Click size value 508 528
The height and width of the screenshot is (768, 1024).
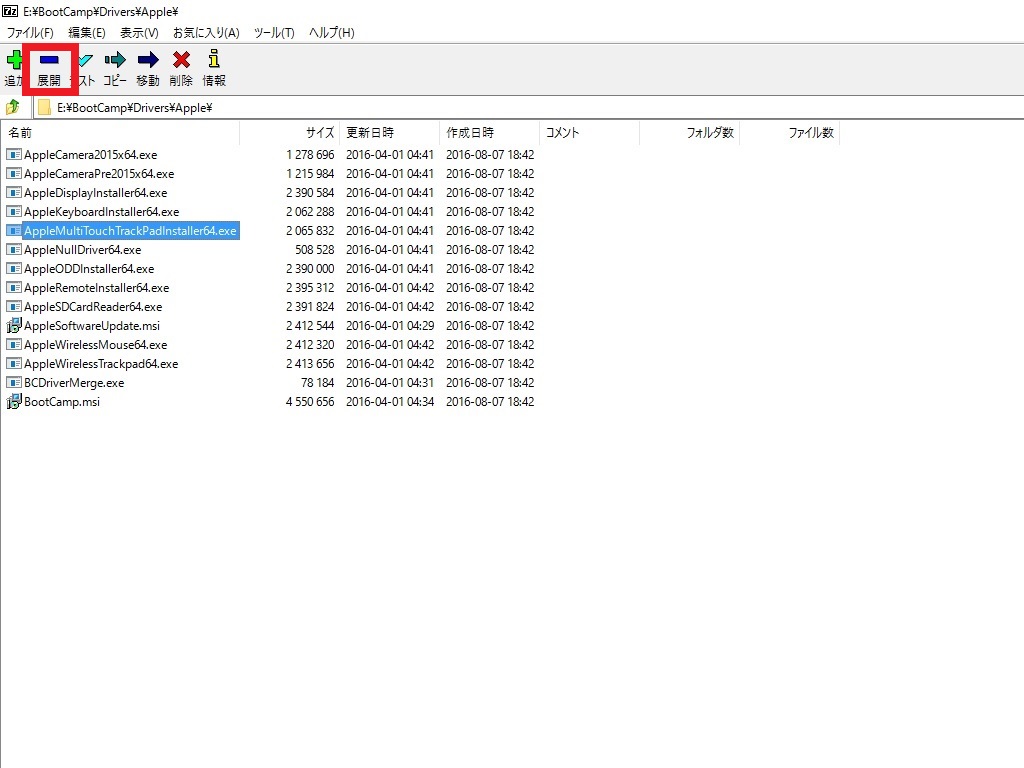coord(315,249)
